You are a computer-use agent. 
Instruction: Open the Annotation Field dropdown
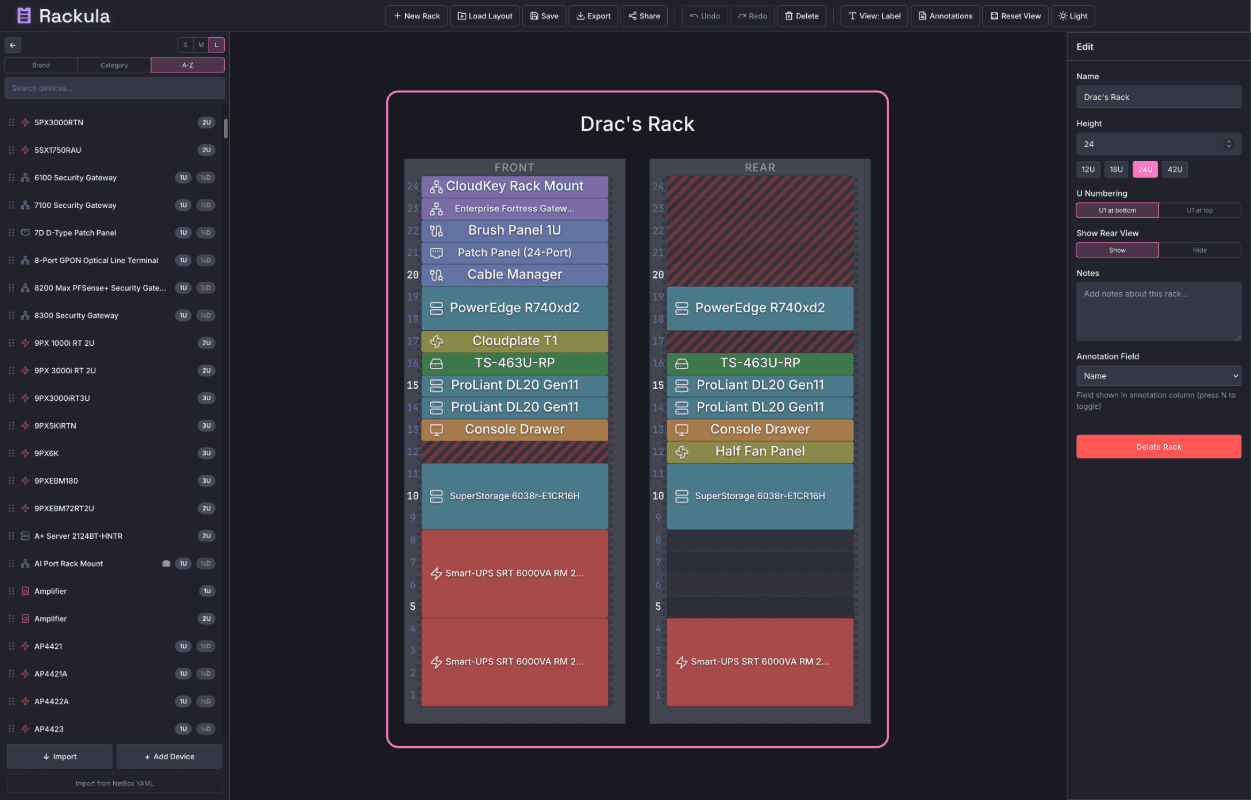[x=1158, y=376]
